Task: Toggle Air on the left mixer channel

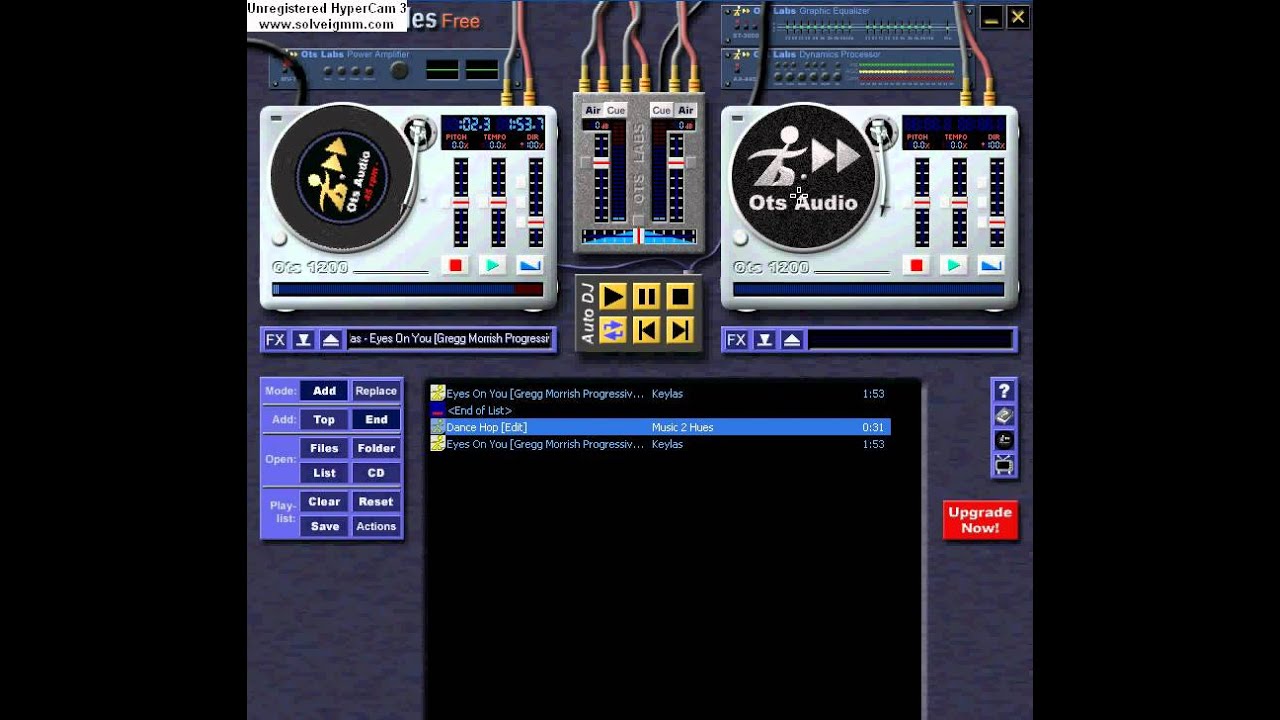Action: click(x=593, y=110)
